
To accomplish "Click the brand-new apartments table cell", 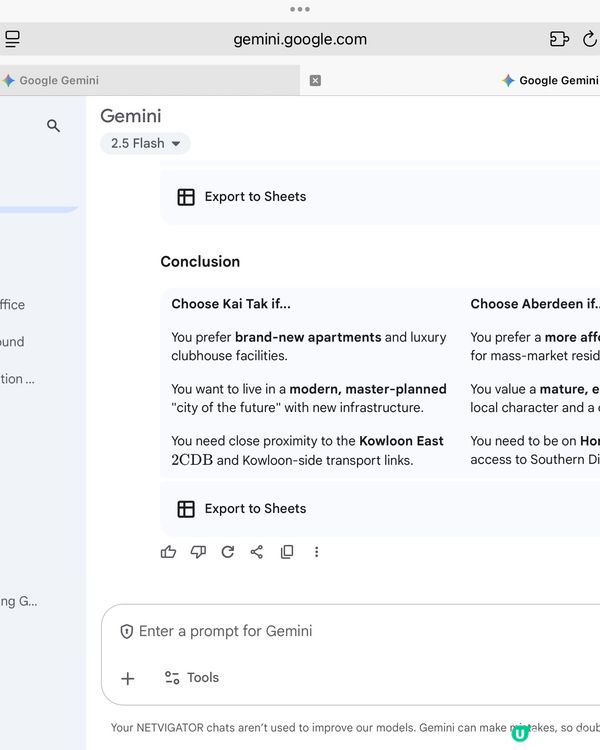I will [x=309, y=346].
